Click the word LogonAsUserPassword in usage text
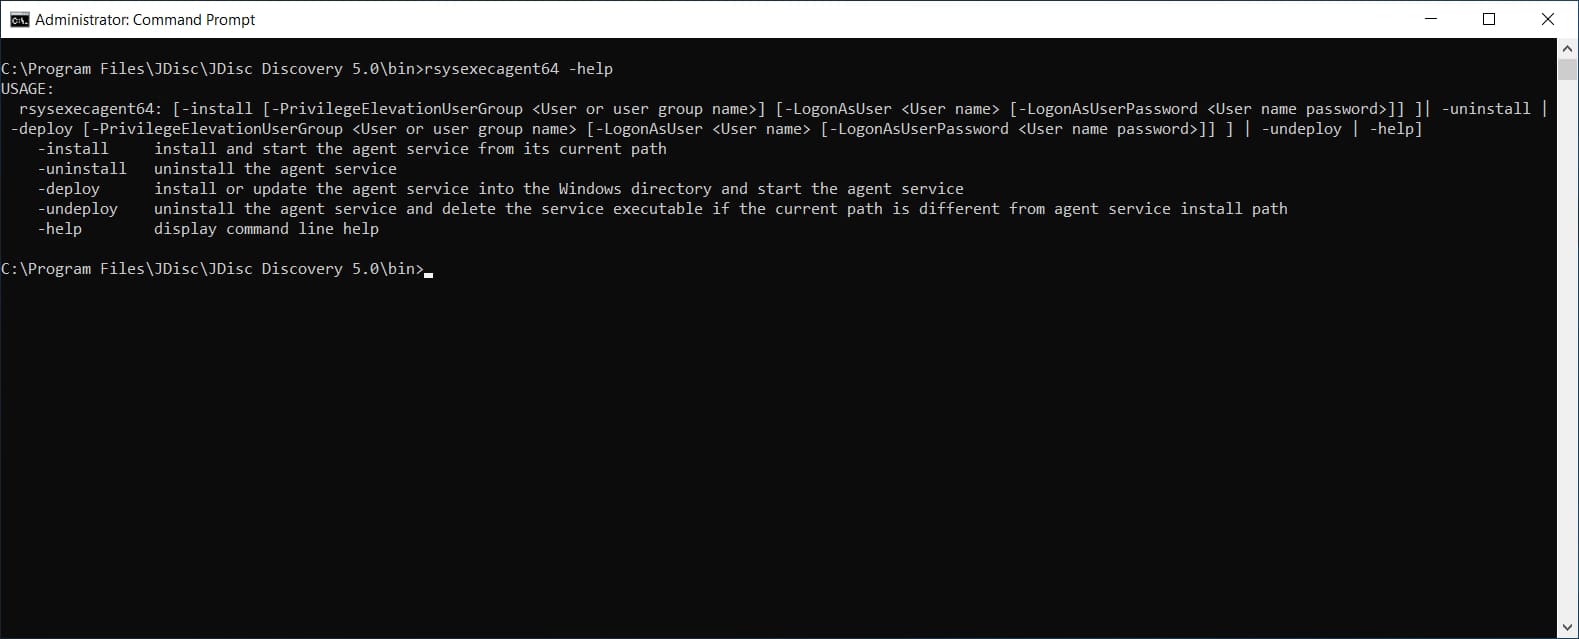 tap(1105, 108)
